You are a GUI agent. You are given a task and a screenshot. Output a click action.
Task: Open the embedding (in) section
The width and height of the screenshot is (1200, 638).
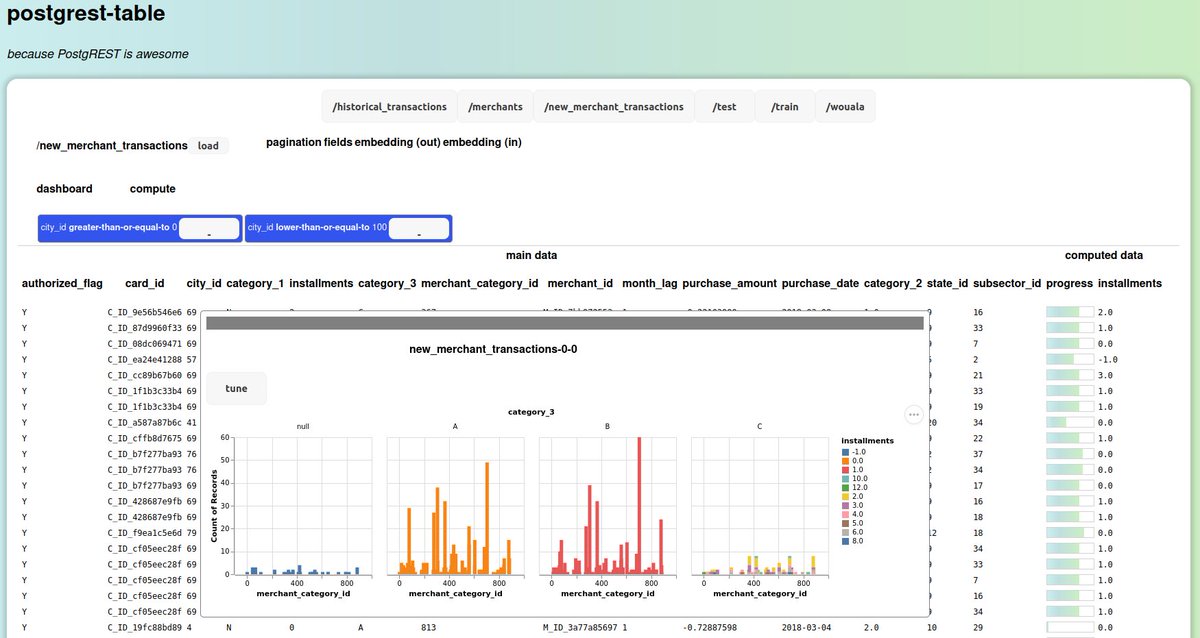482,142
